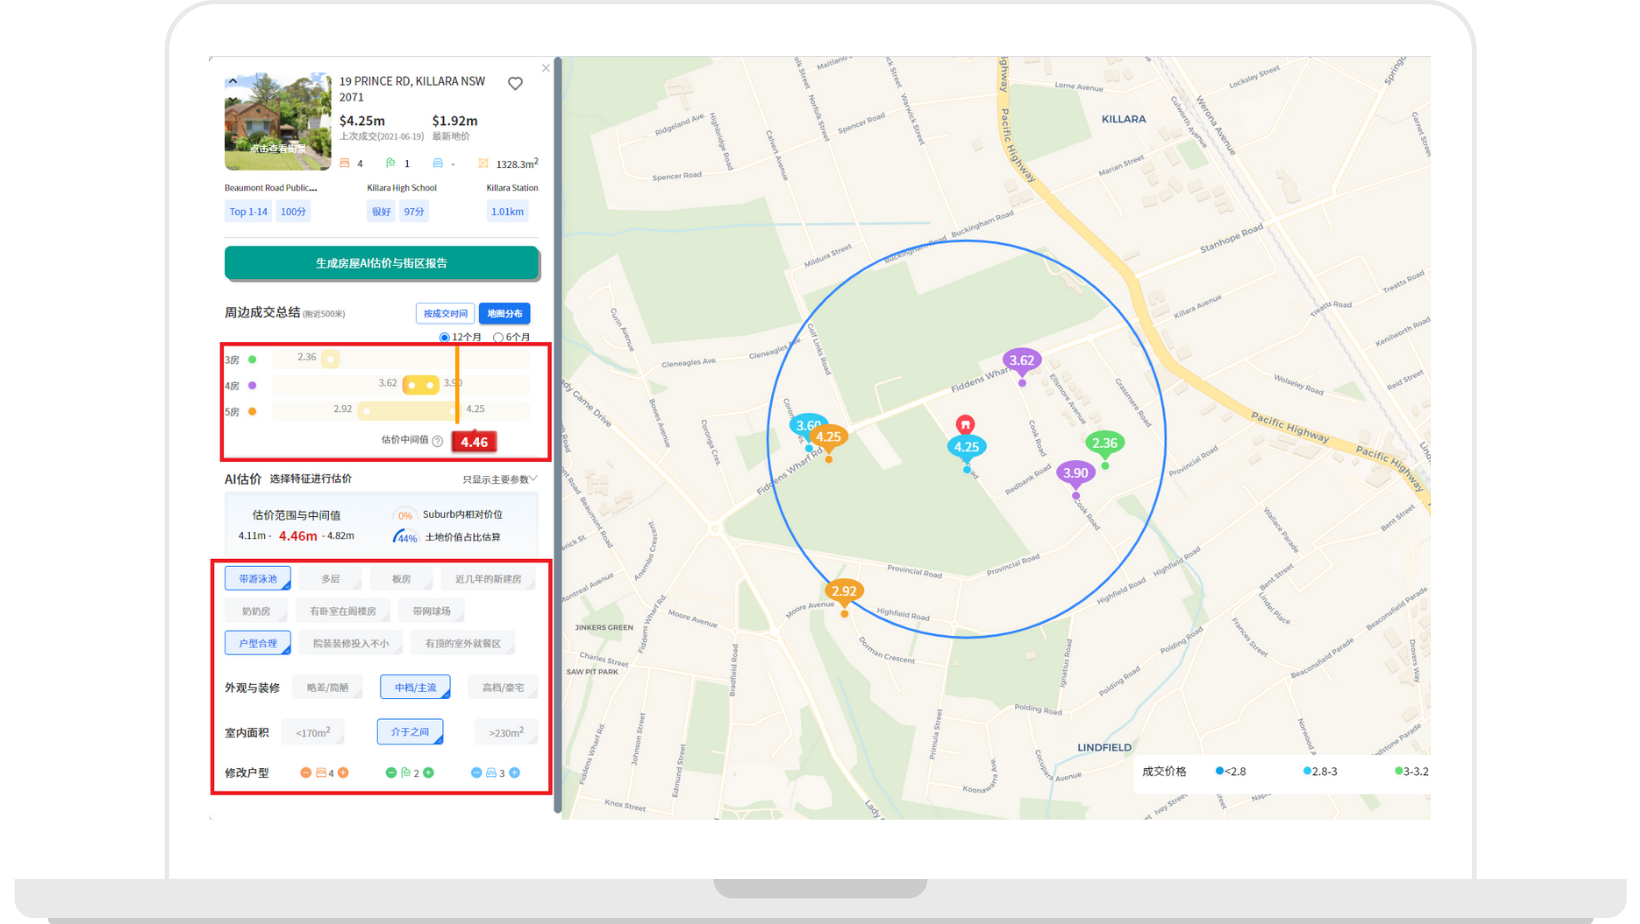Toggle the 带网球场 feature
The image size is (1640, 924).
point(432,611)
